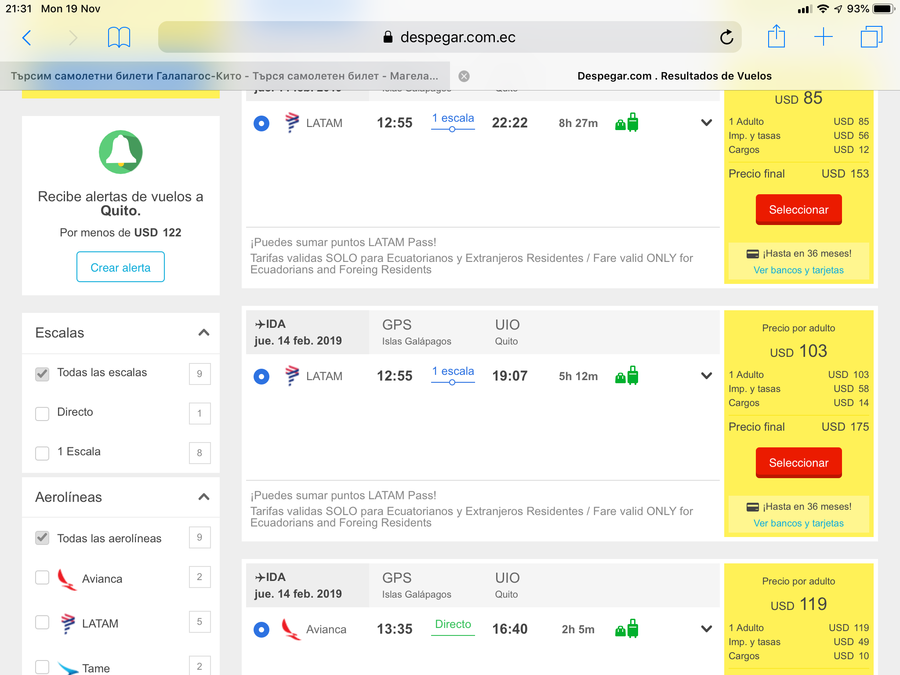Image resolution: width=900 pixels, height=675 pixels.
Task: Click Seleccionar for the USD 153 fare
Action: 798,210
